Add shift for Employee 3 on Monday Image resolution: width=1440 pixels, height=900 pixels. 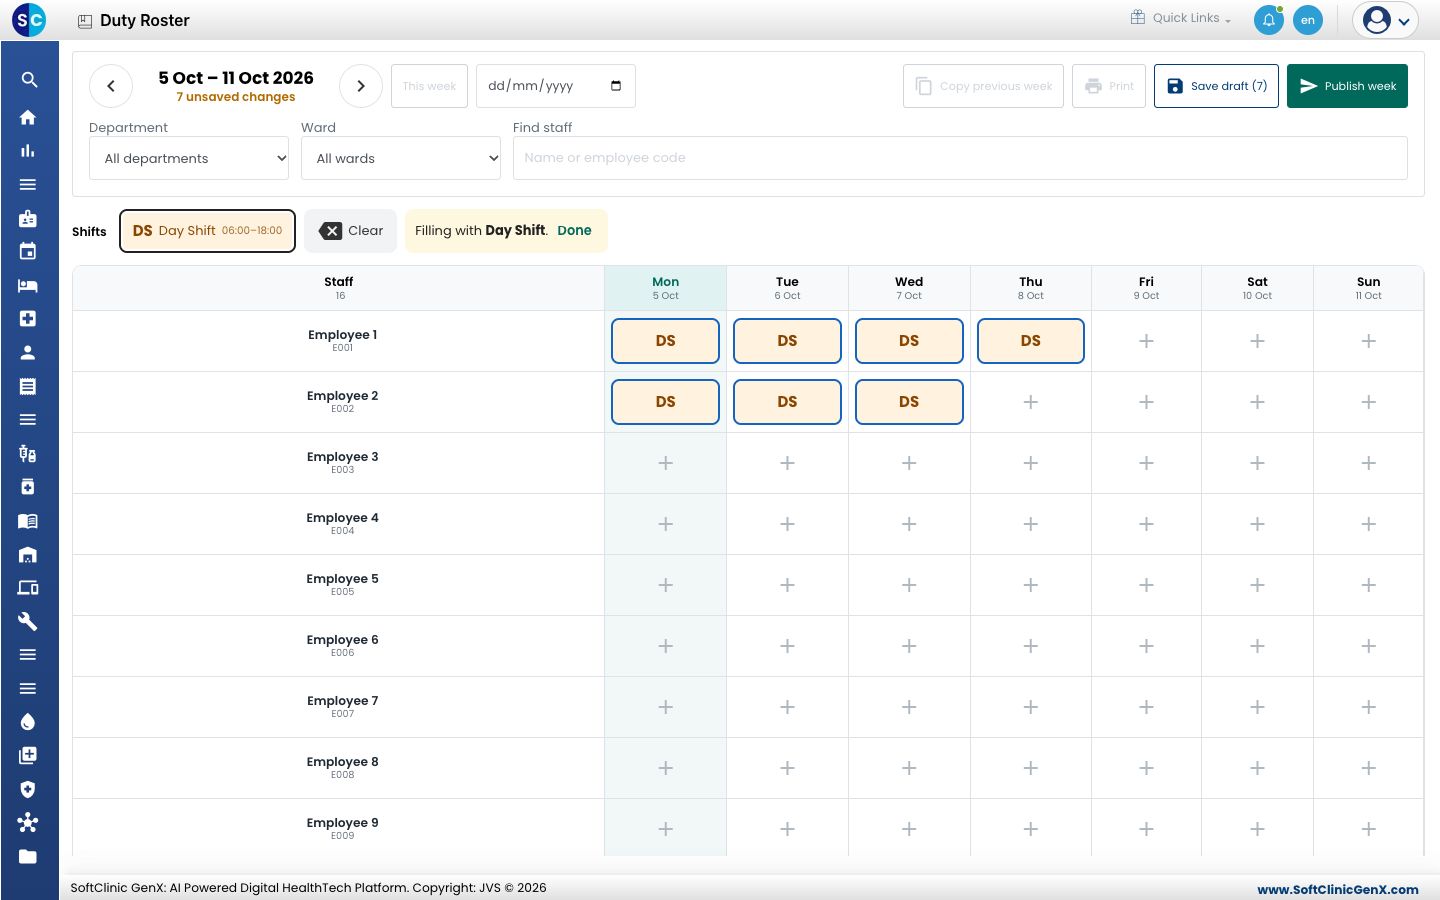tap(665, 463)
